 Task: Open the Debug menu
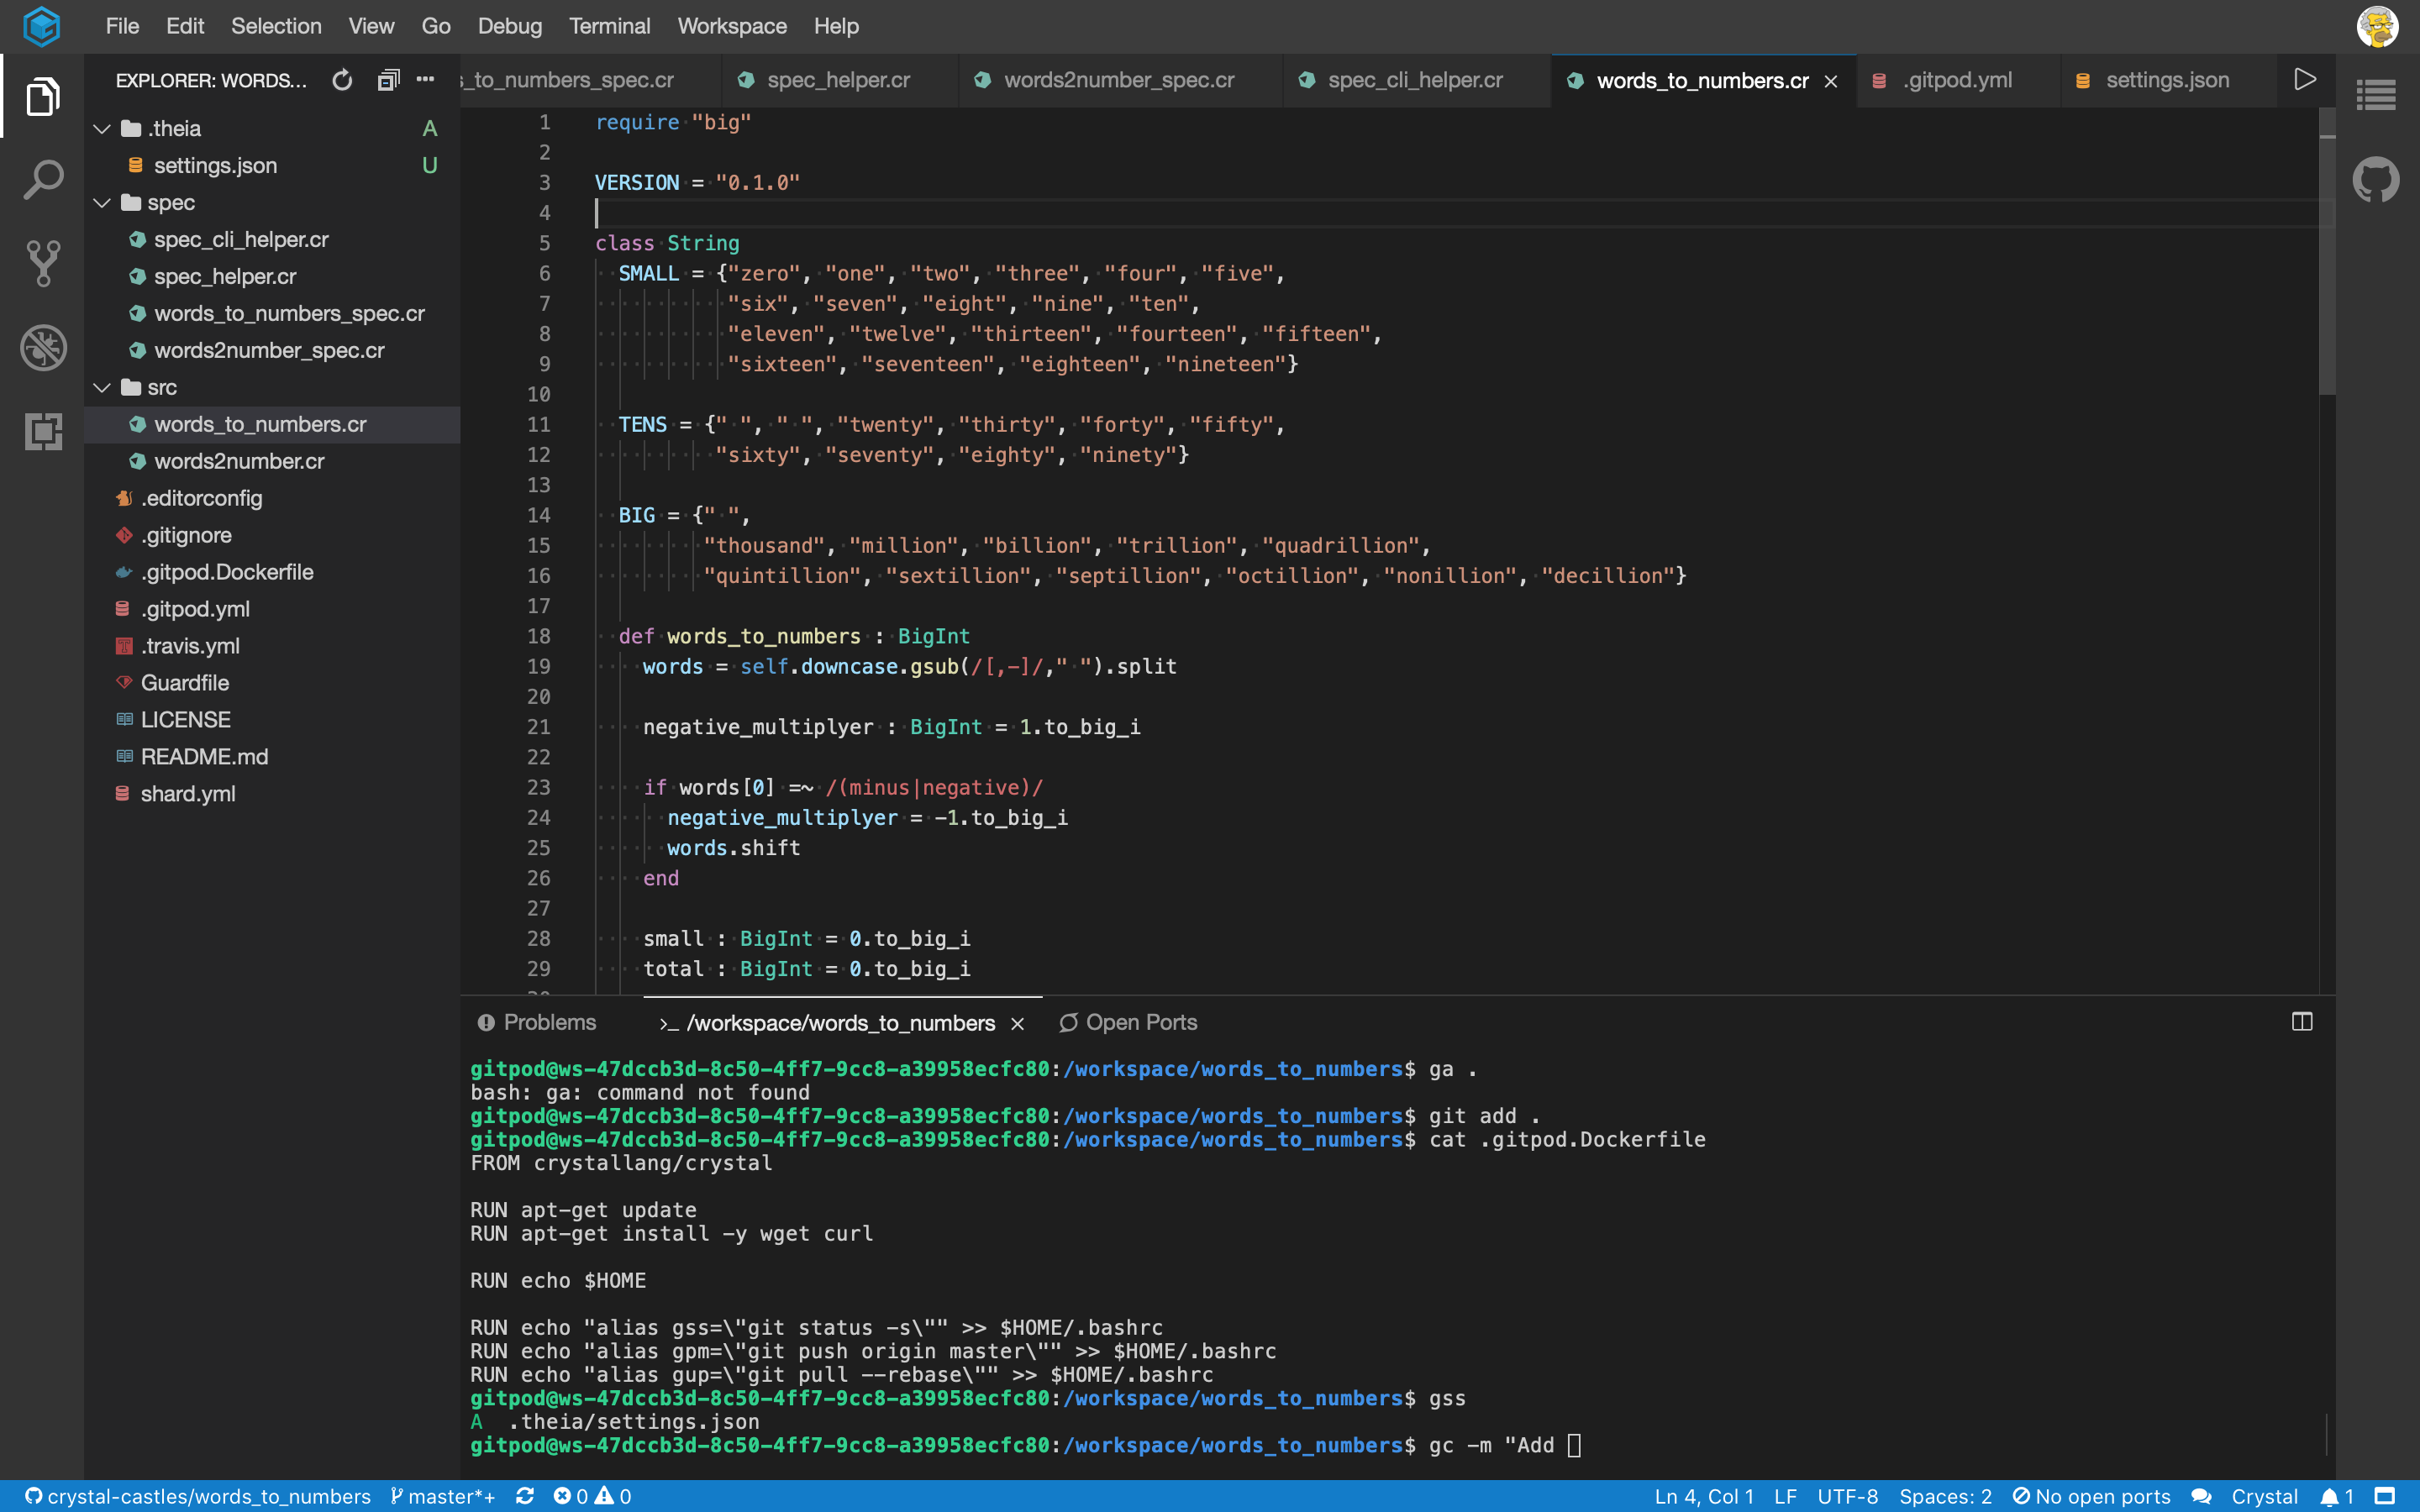(510, 26)
